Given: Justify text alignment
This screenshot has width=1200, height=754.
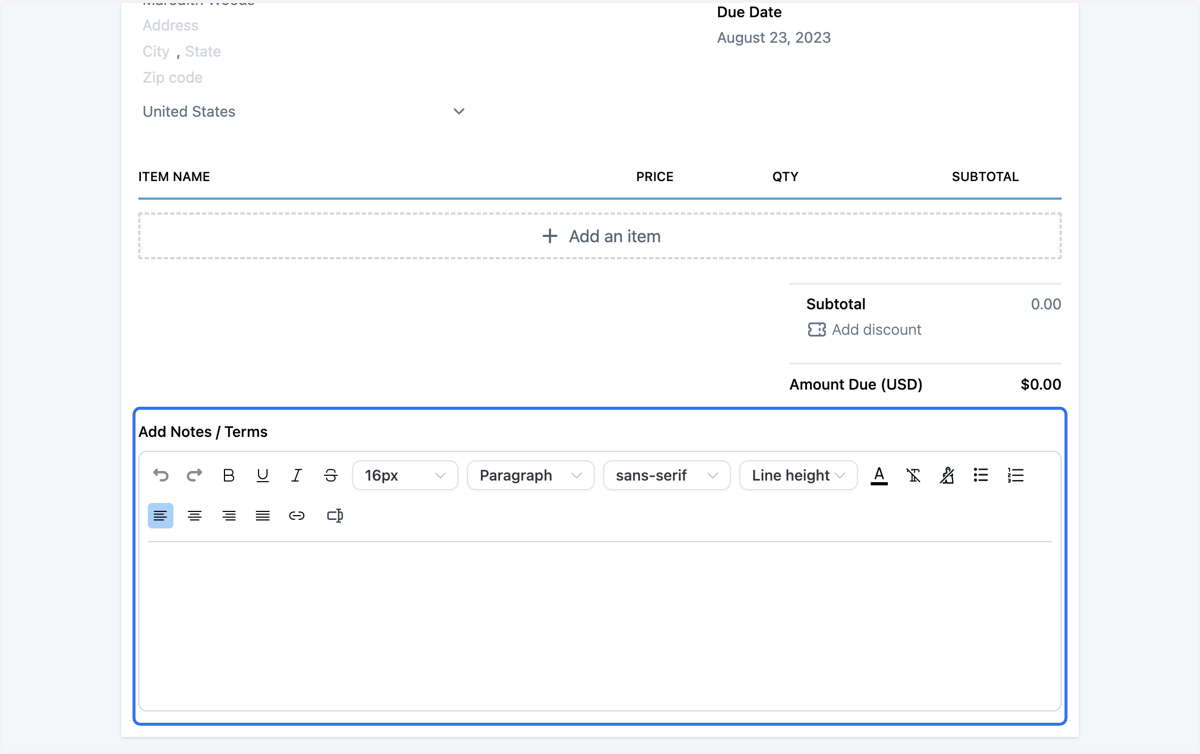Looking at the screenshot, I should 263,515.
